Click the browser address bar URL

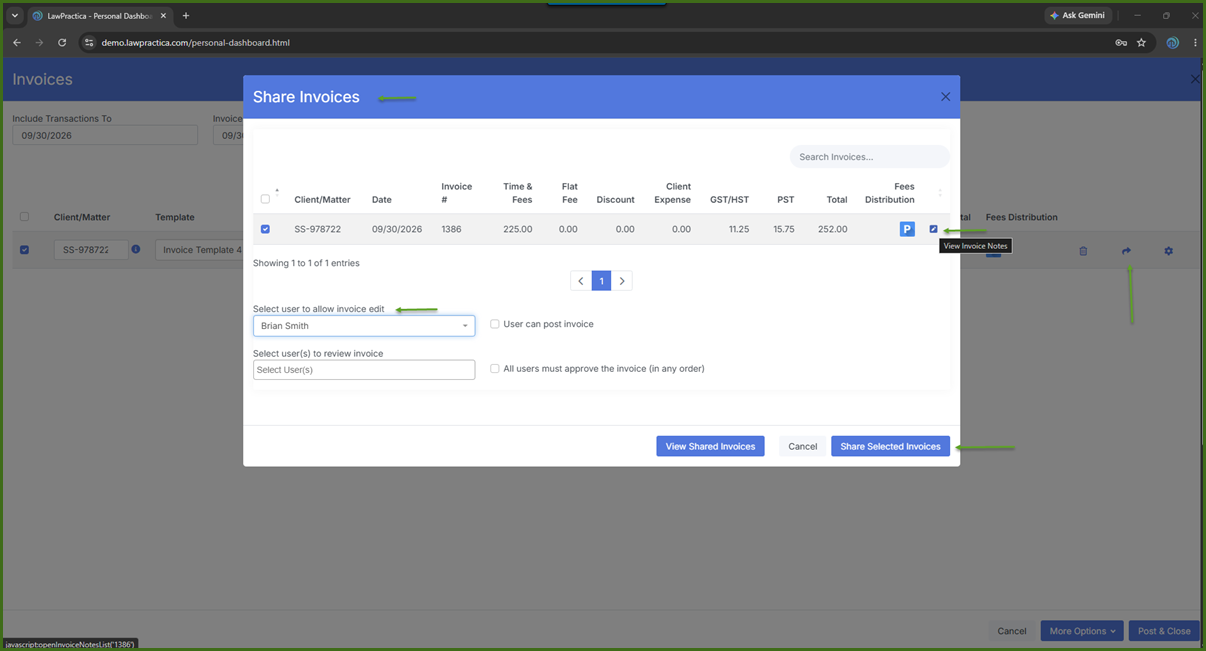tap(195, 43)
